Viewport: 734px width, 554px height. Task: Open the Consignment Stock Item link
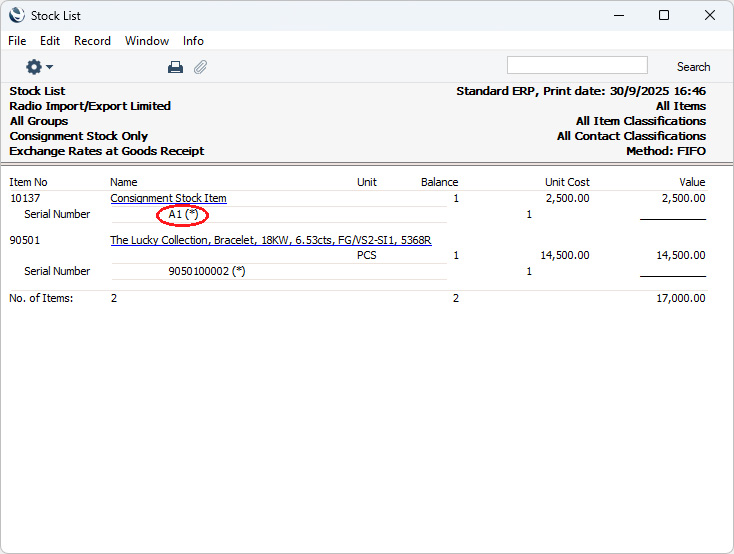(169, 198)
